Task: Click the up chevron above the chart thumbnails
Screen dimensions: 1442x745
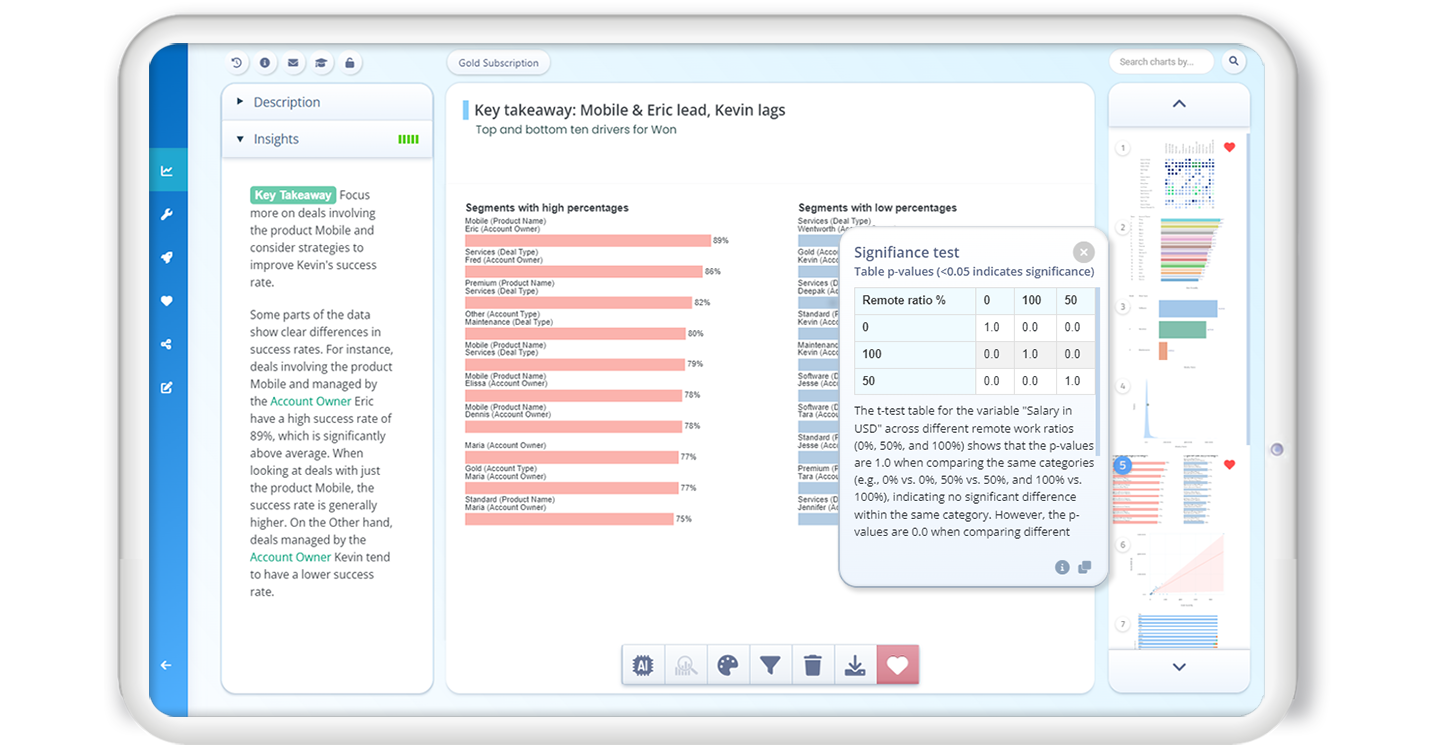Action: (x=1178, y=105)
